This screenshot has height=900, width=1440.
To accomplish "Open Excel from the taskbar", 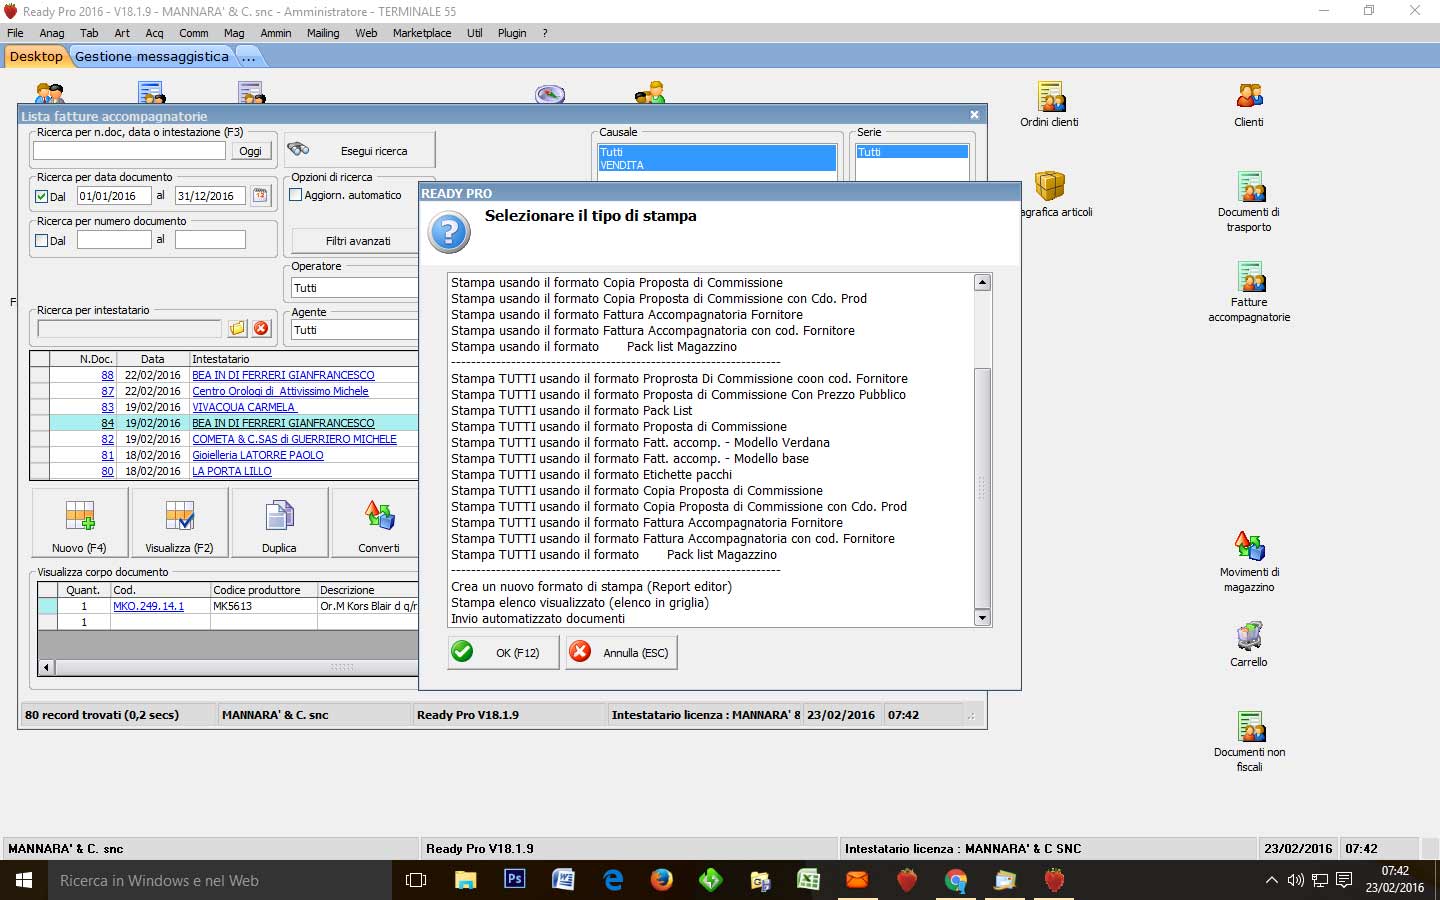I will (808, 880).
